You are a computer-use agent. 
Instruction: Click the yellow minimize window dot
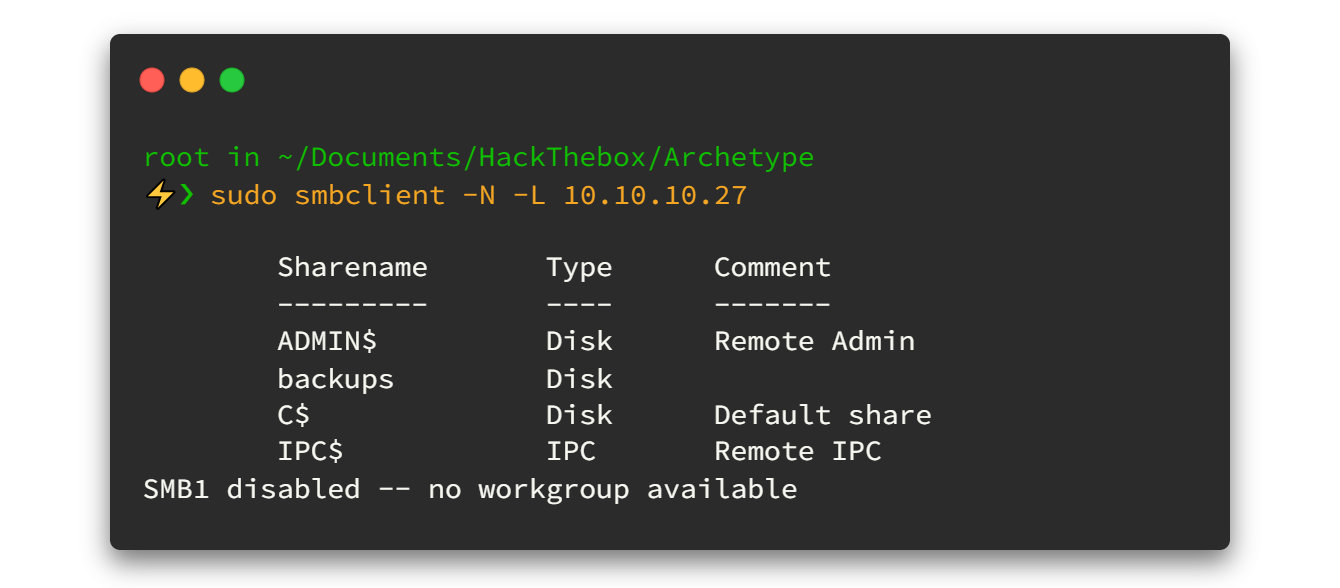point(192,80)
